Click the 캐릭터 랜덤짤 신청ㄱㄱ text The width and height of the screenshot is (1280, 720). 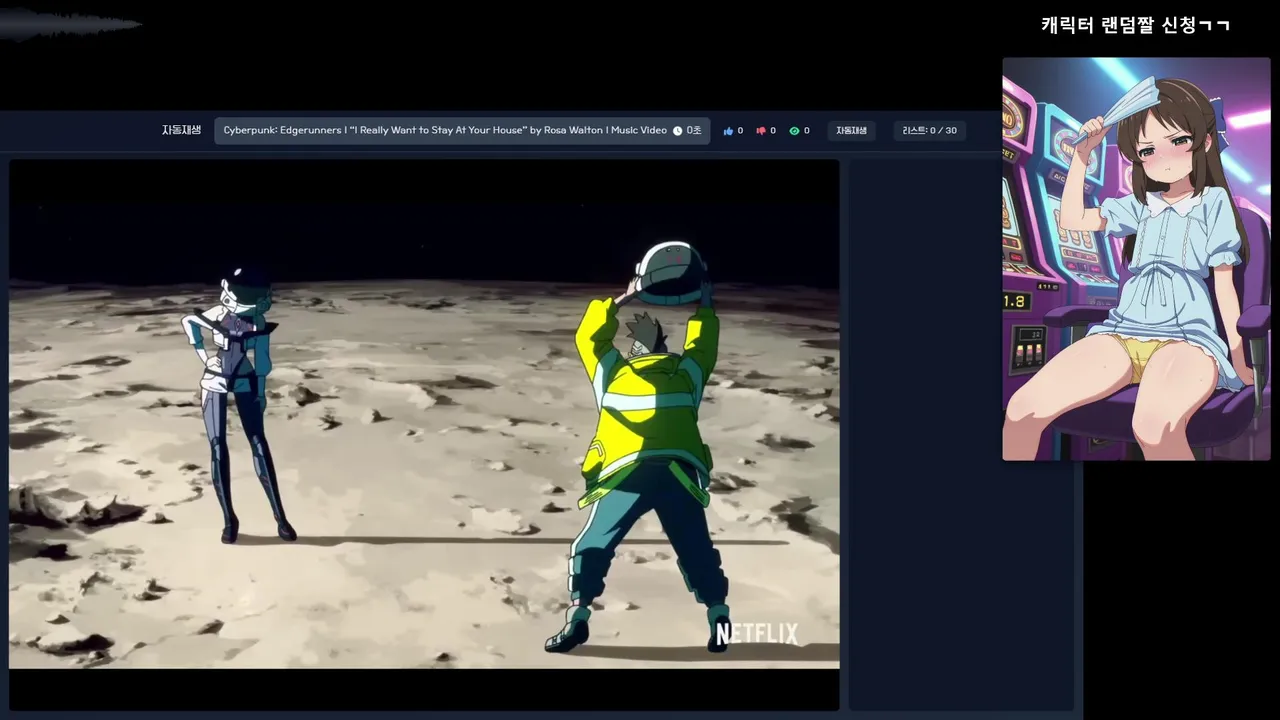(x=1136, y=25)
